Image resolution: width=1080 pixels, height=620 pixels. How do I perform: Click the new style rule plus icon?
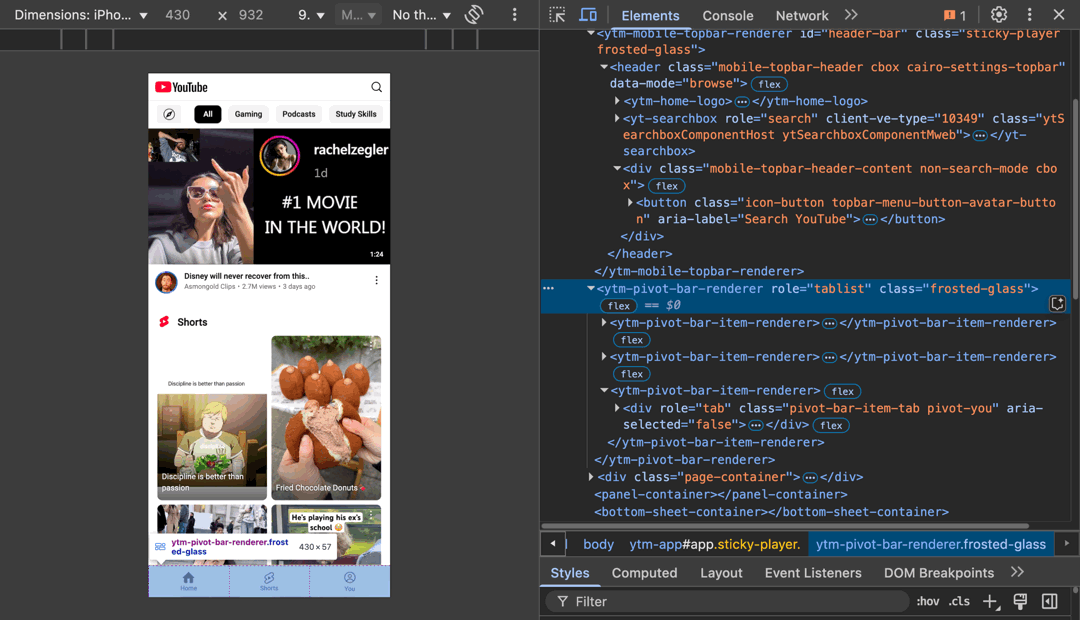pyautogui.click(x=990, y=601)
